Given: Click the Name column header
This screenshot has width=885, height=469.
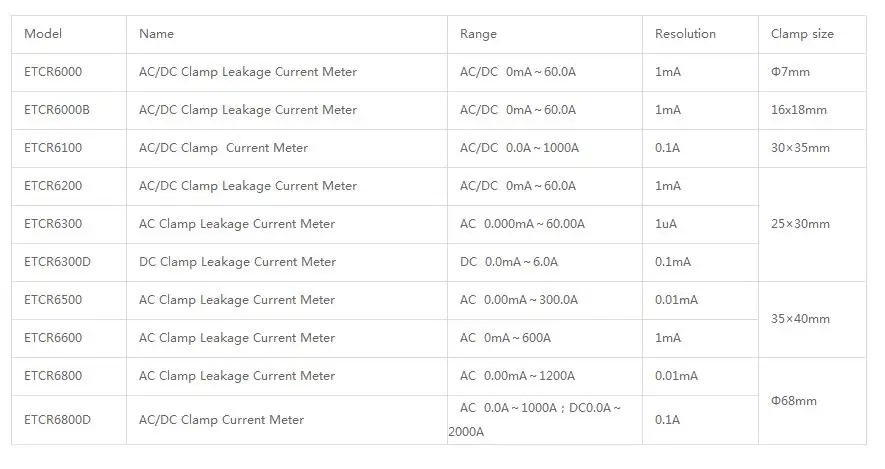Looking at the screenshot, I should click(x=287, y=34).
